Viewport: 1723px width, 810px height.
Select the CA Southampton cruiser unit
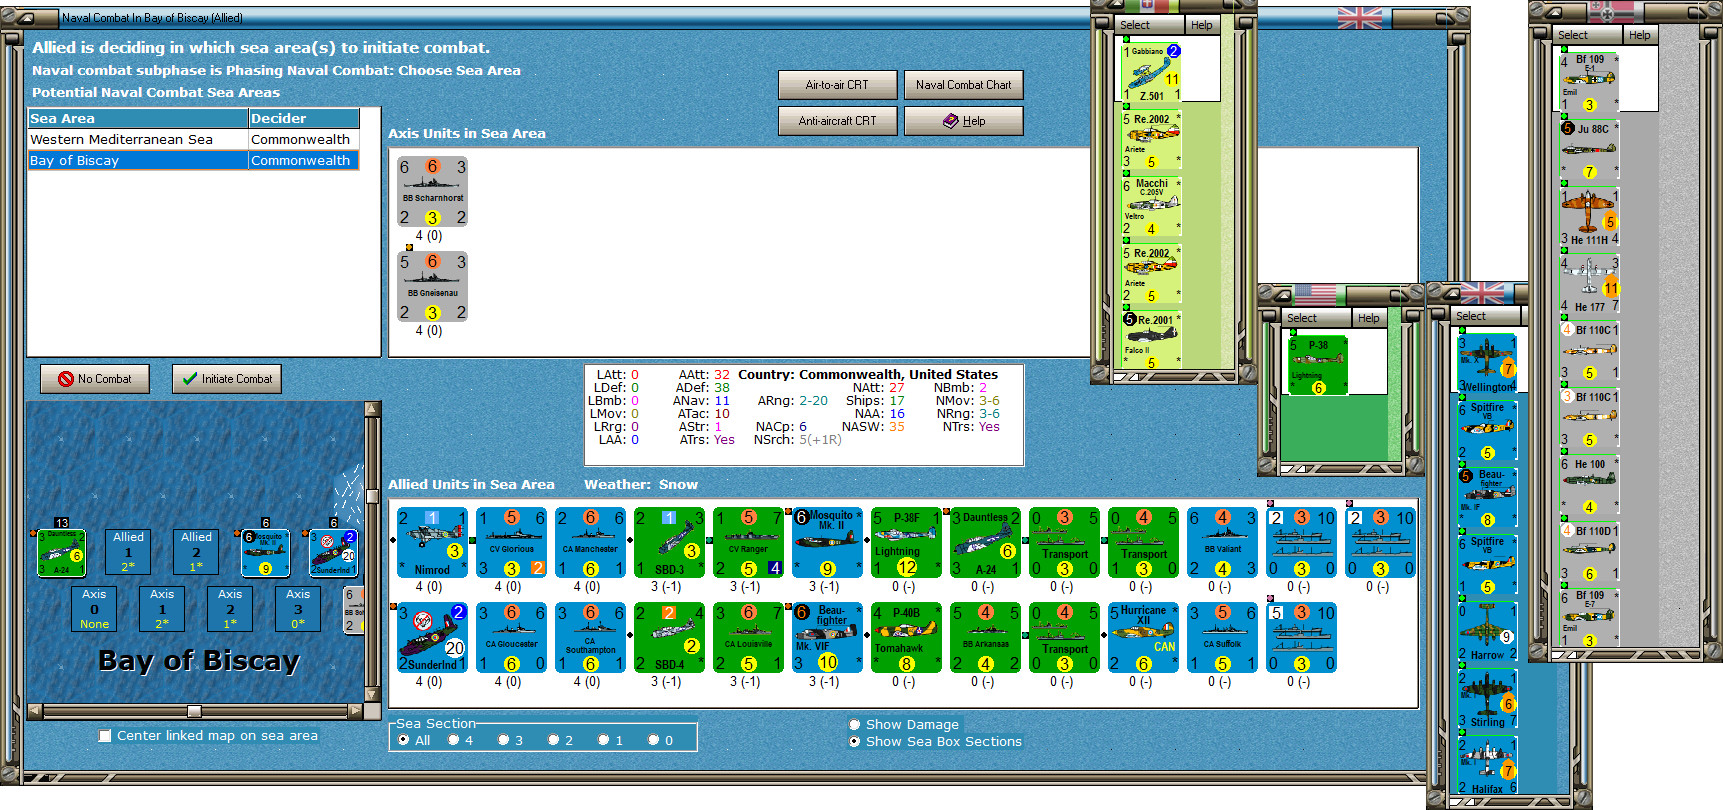[590, 638]
